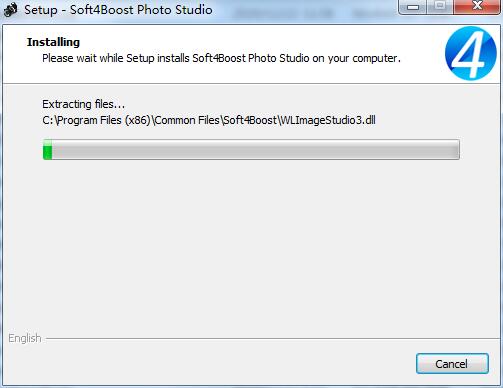Close the Setup window with the red X

click(477, 6)
